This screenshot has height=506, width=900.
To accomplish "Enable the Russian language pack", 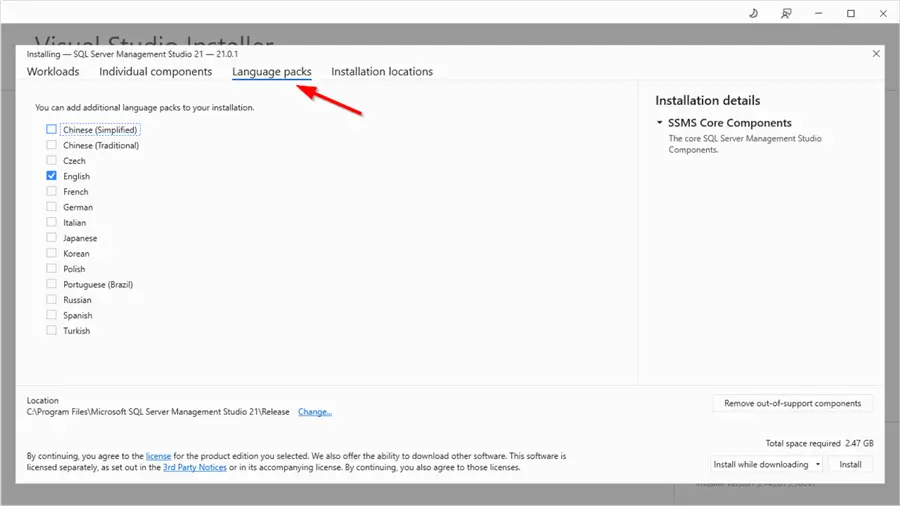I will (52, 300).
